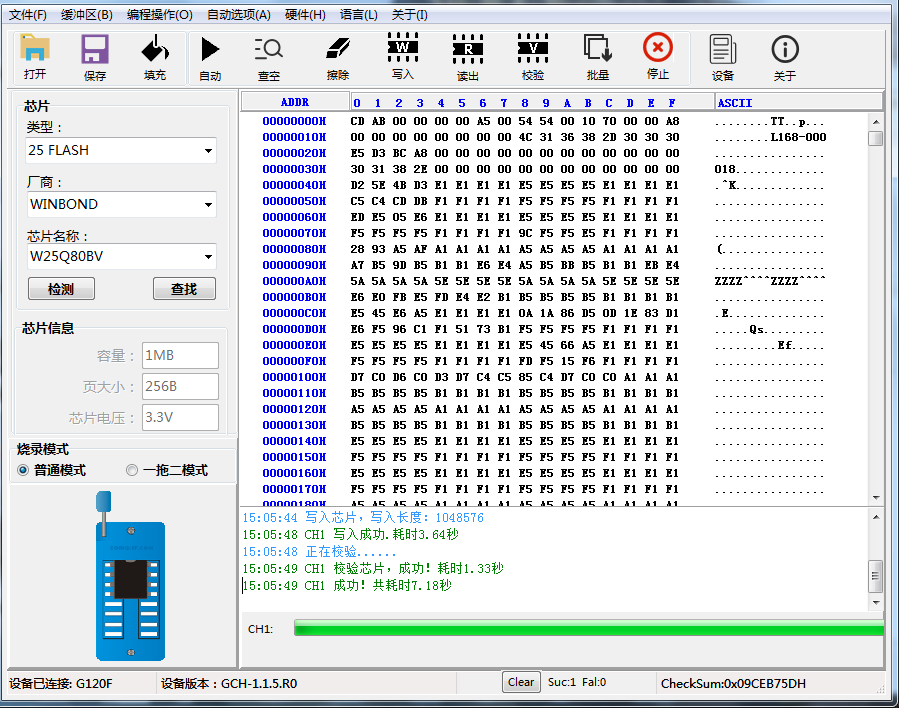Click log line '写入成功.耗时3.64秒'
The width and height of the screenshot is (899, 708).
[396, 535]
